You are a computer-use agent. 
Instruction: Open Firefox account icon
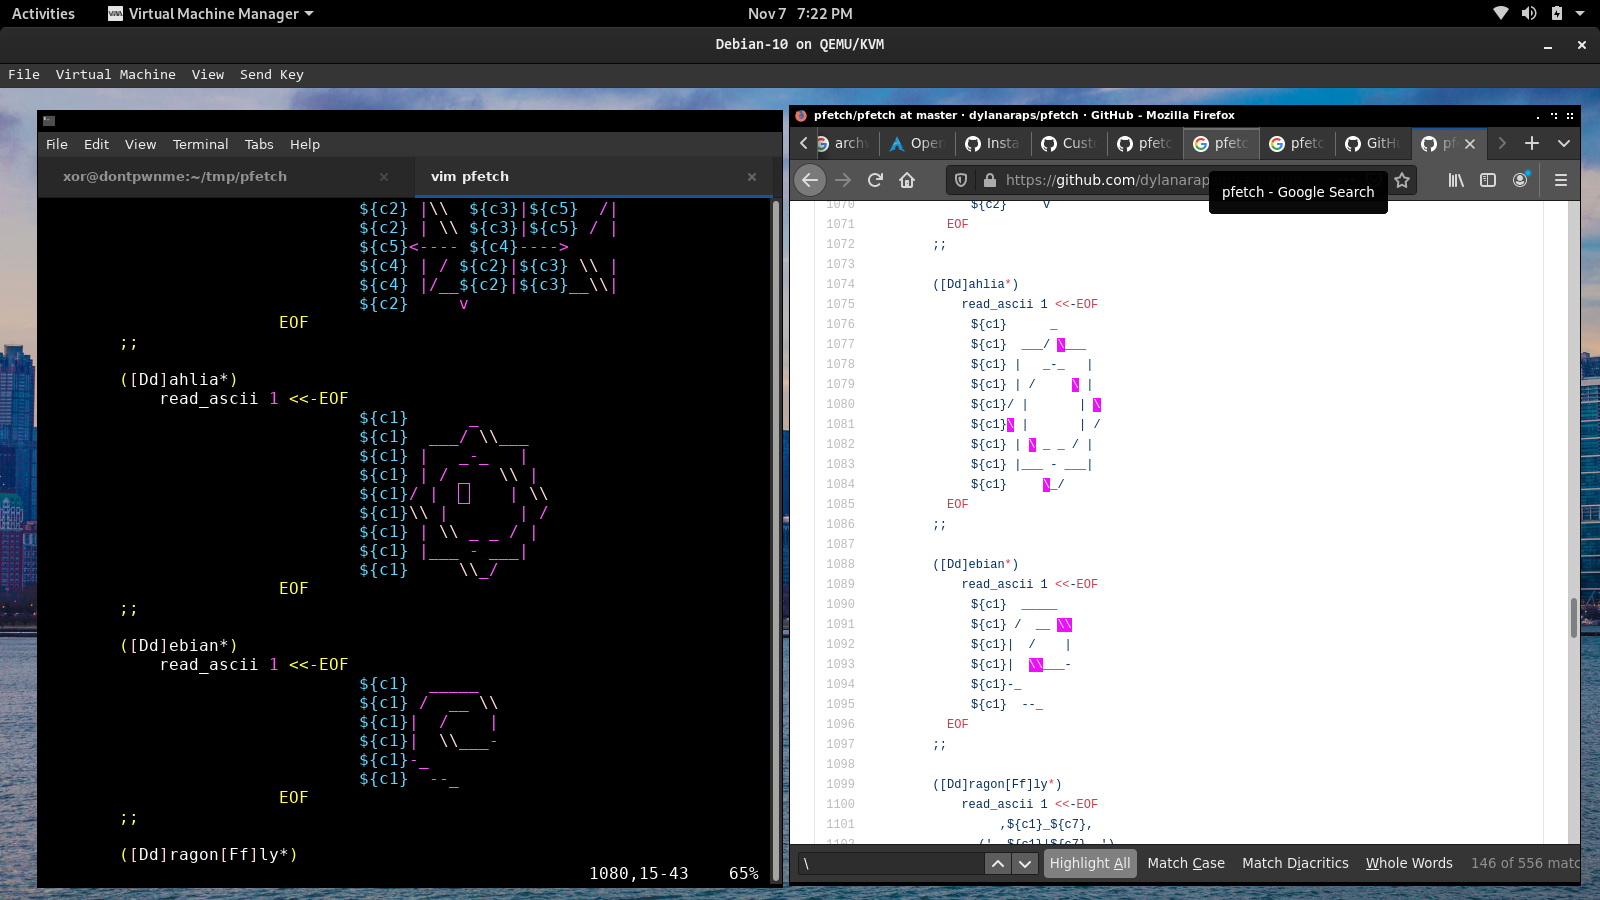click(1520, 180)
